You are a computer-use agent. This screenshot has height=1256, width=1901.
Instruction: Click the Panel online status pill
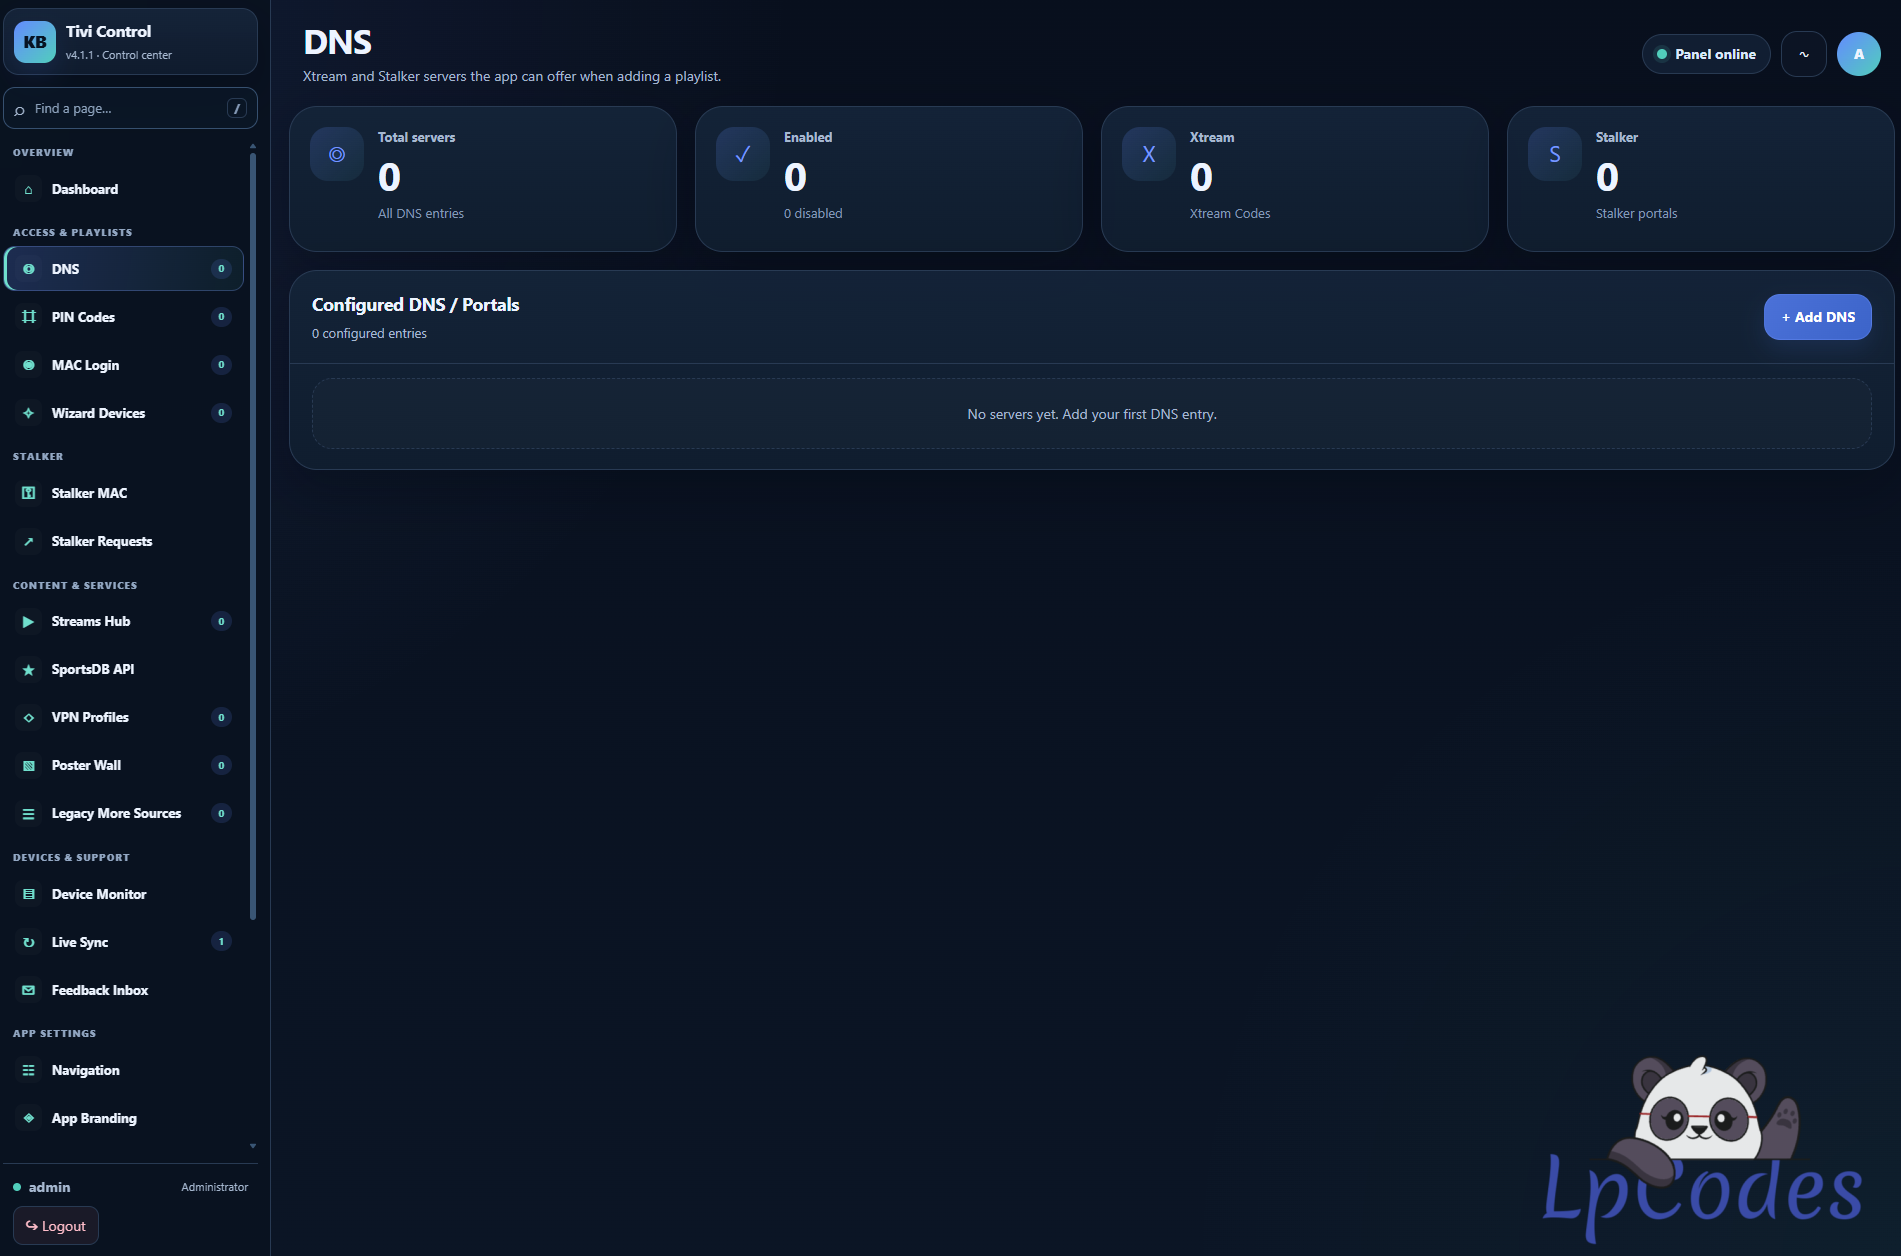pyautogui.click(x=1706, y=54)
